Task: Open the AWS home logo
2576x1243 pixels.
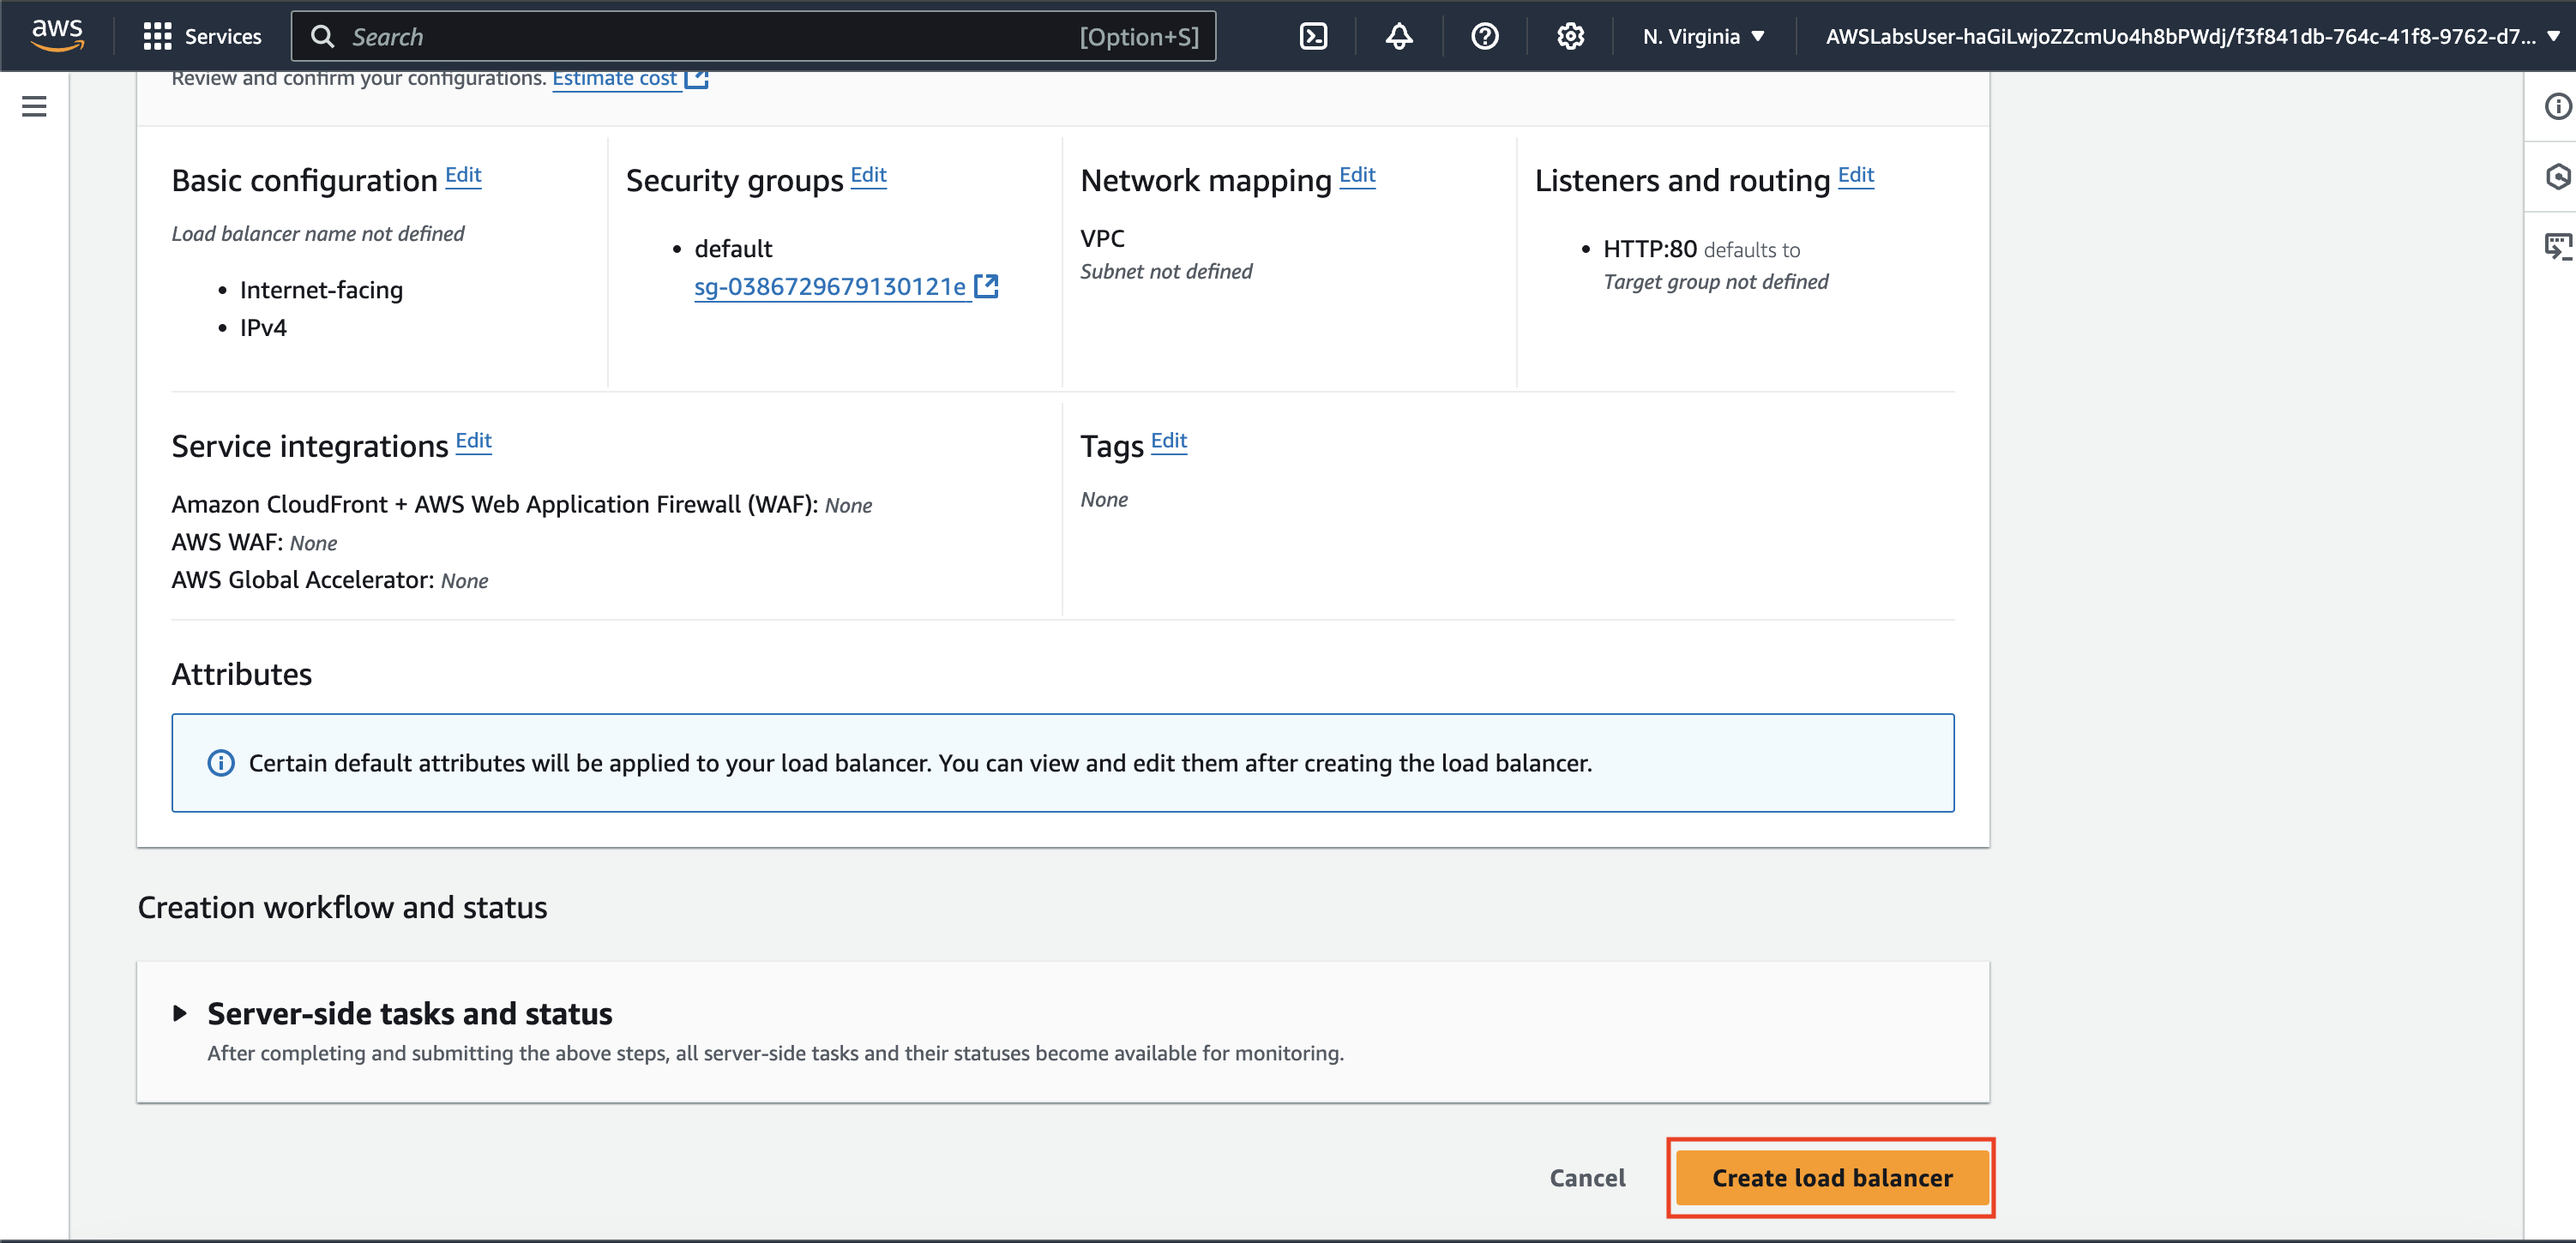Action: coord(57,36)
